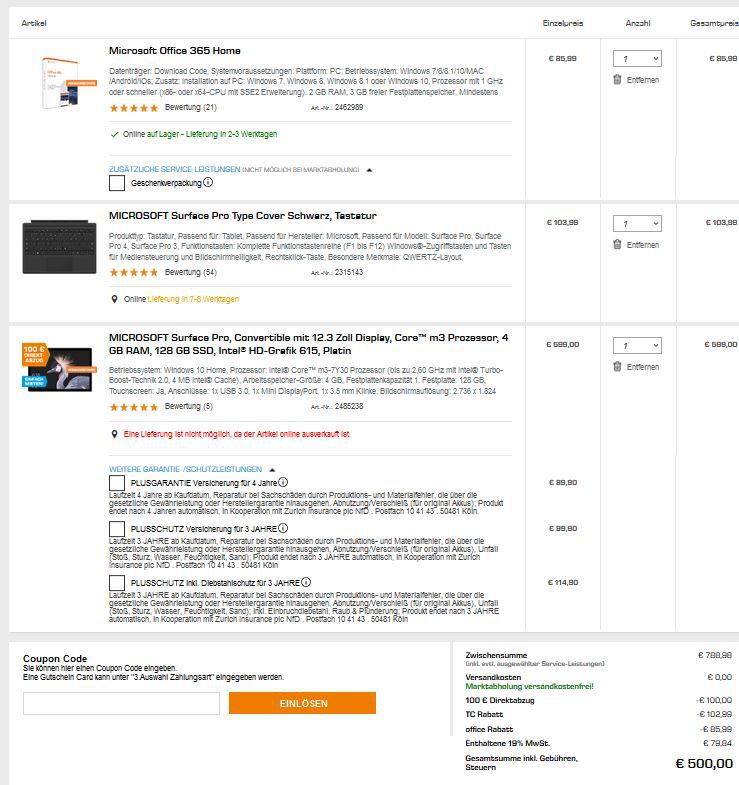Click trash icon for Surface Pro Type Cover

(x=617, y=244)
